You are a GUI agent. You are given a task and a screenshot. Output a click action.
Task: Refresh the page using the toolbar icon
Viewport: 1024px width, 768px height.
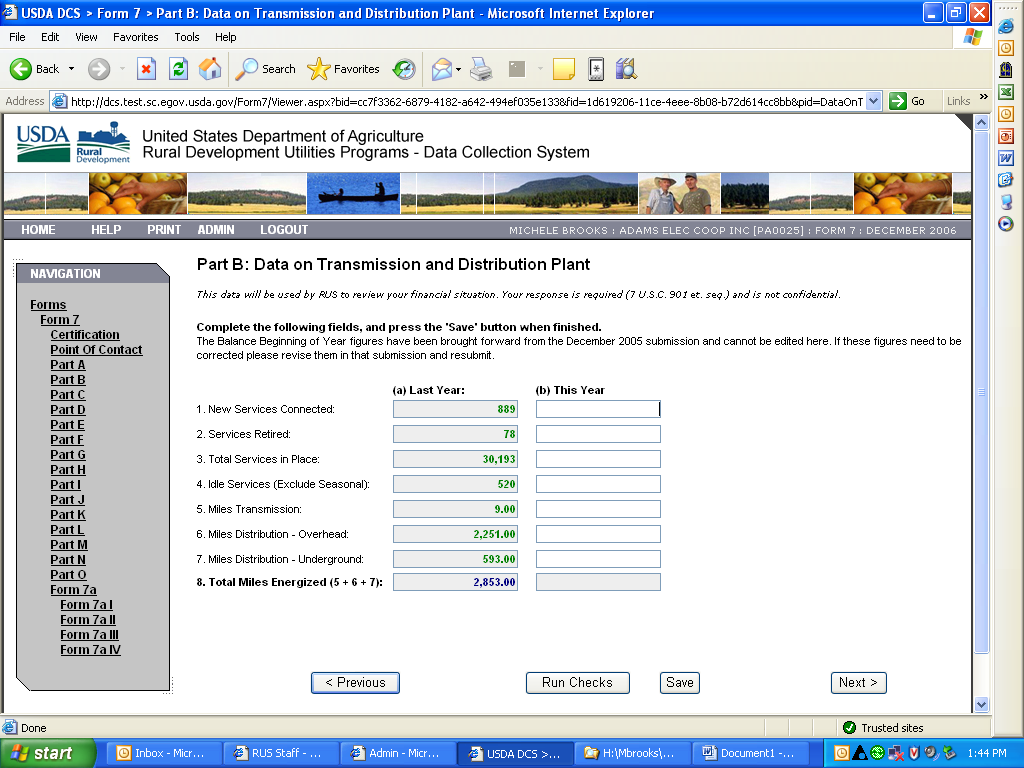point(178,69)
